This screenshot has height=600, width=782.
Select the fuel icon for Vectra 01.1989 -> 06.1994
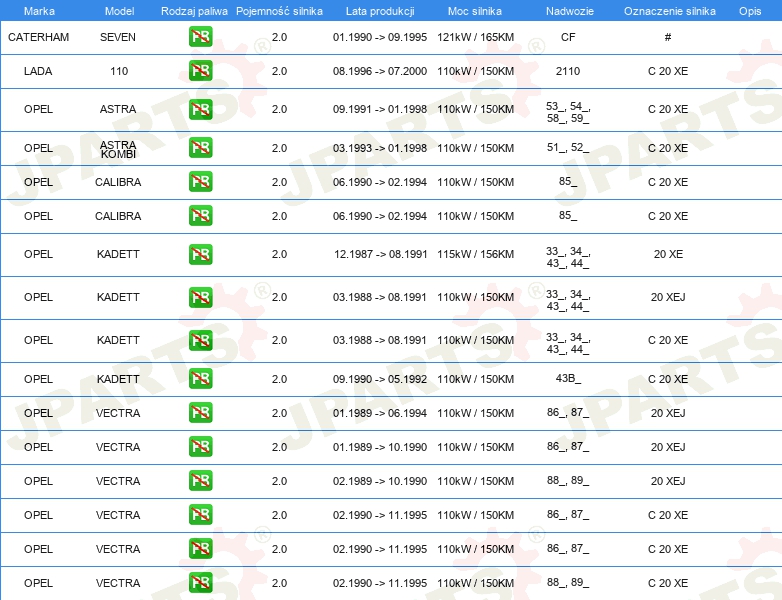click(200, 413)
